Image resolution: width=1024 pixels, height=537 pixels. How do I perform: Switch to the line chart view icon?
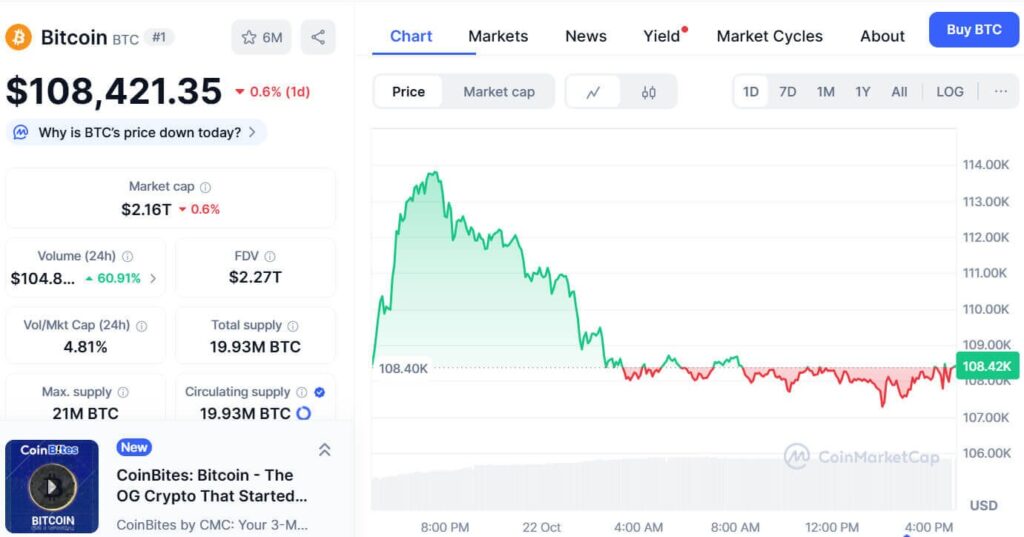point(593,92)
